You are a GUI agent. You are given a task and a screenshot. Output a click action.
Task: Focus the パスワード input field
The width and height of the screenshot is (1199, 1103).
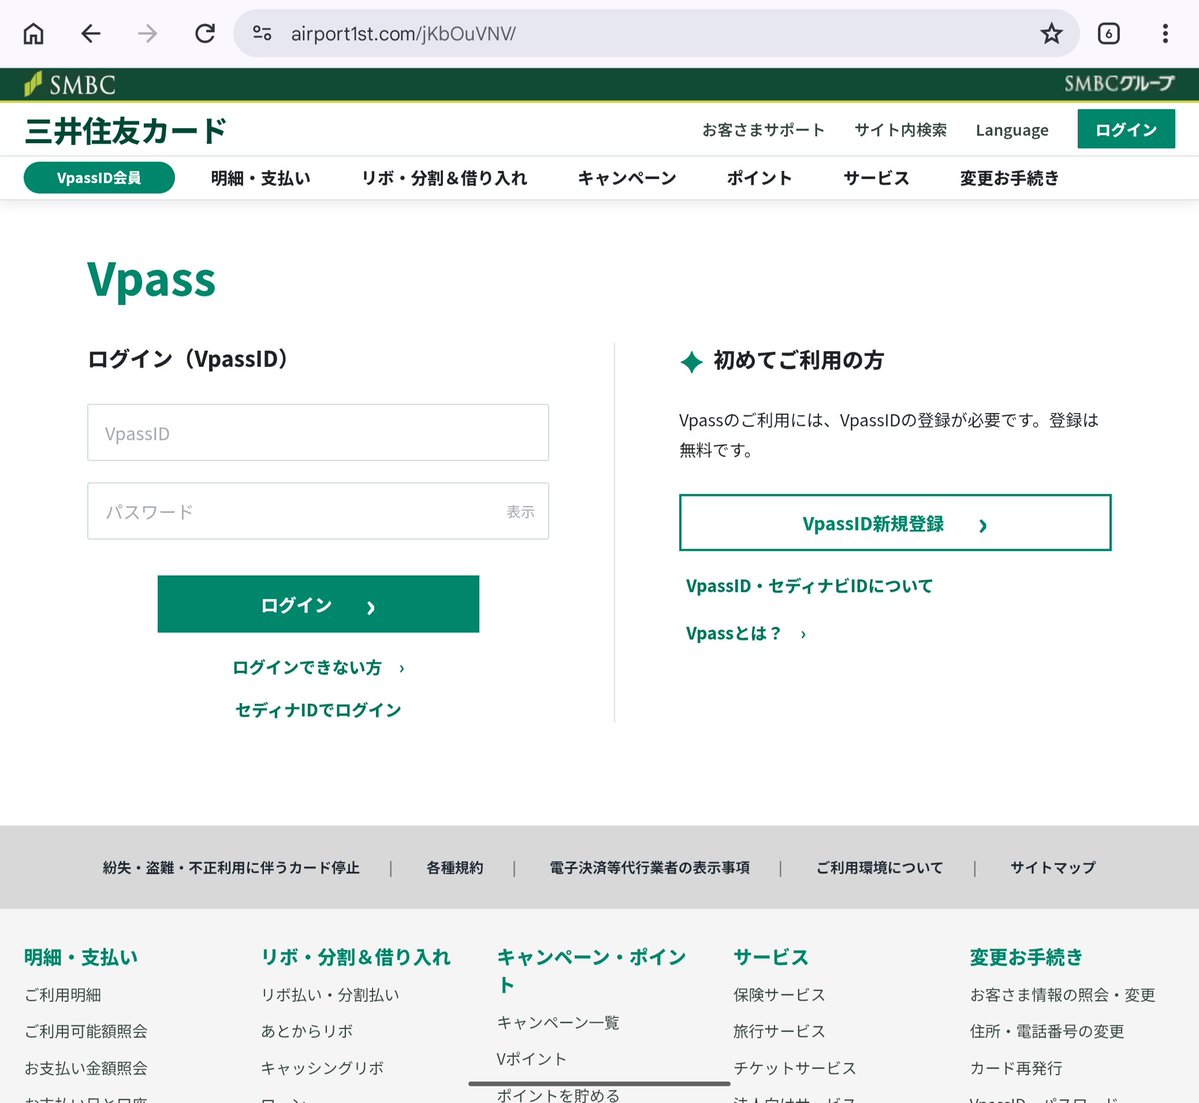tap(318, 511)
